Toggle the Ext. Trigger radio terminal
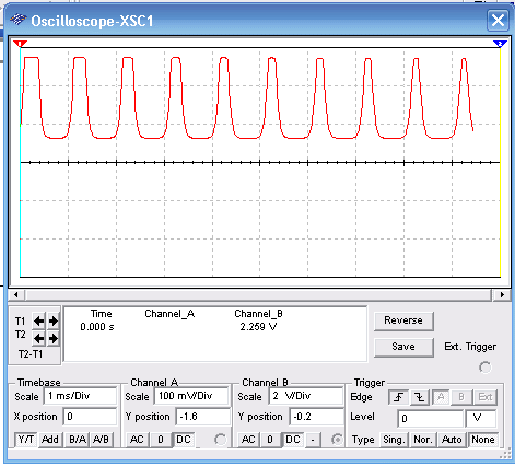Screen dimensions: 518x470 pos(485,367)
